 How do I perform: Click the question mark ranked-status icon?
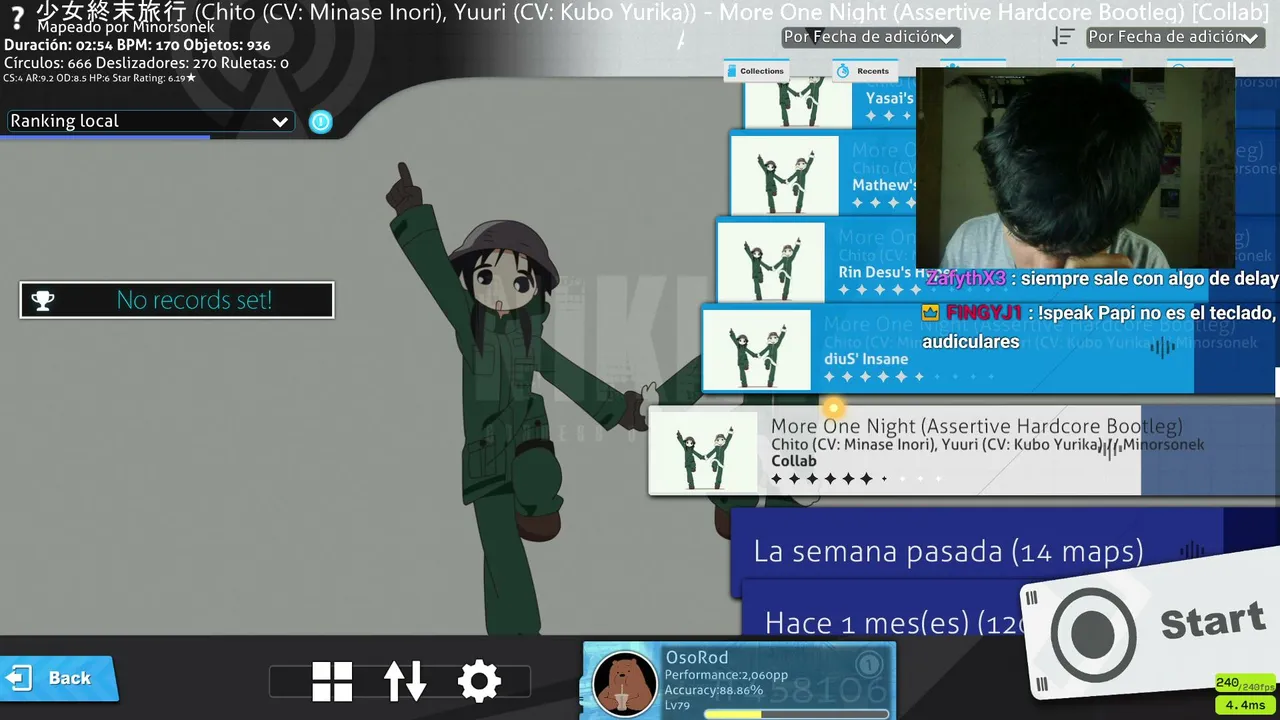[16, 18]
